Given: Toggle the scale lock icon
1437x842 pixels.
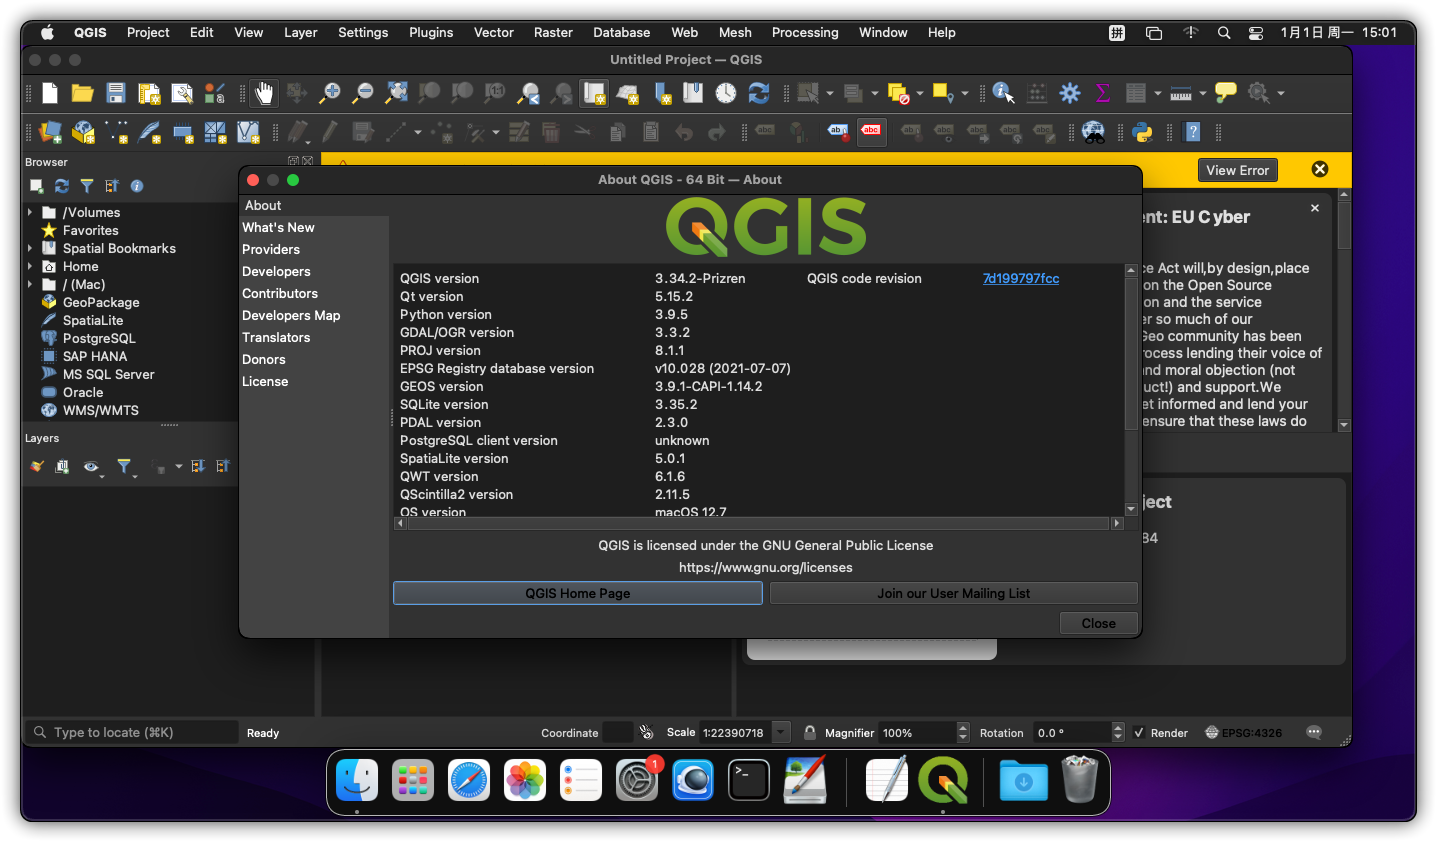Looking at the screenshot, I should point(810,733).
